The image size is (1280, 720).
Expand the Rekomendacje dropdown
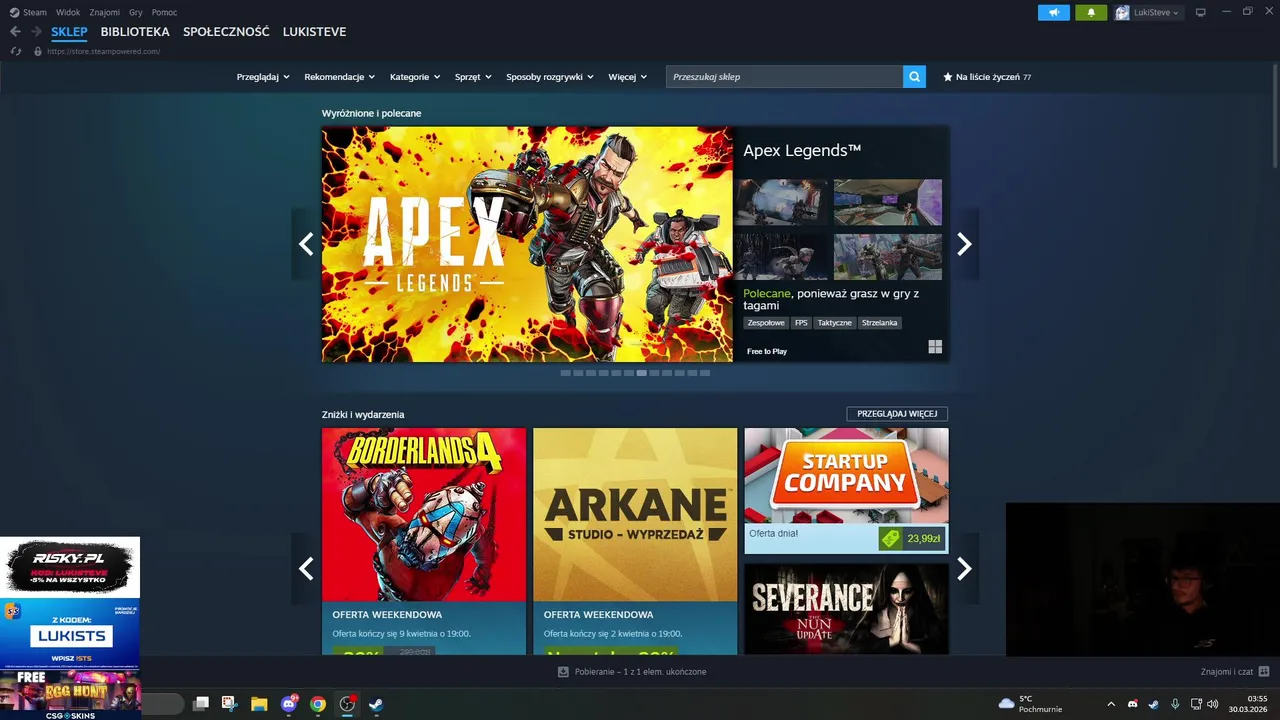[x=340, y=77]
